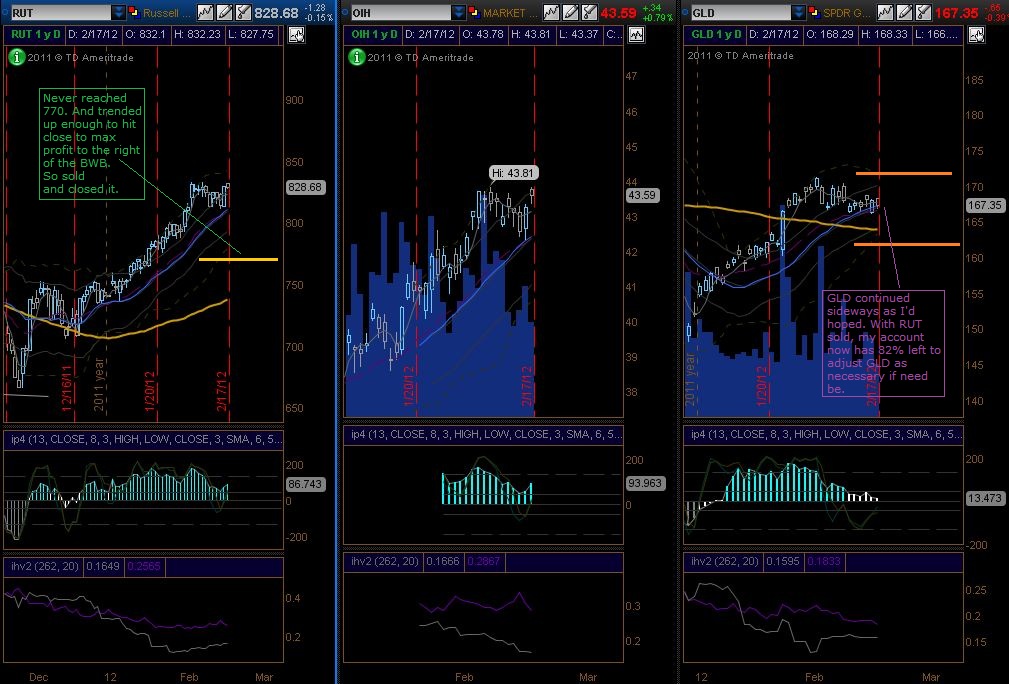The width and height of the screenshot is (1009, 684).
Task: Click the ip4 study label under RUT chart
Action: (x=147, y=439)
